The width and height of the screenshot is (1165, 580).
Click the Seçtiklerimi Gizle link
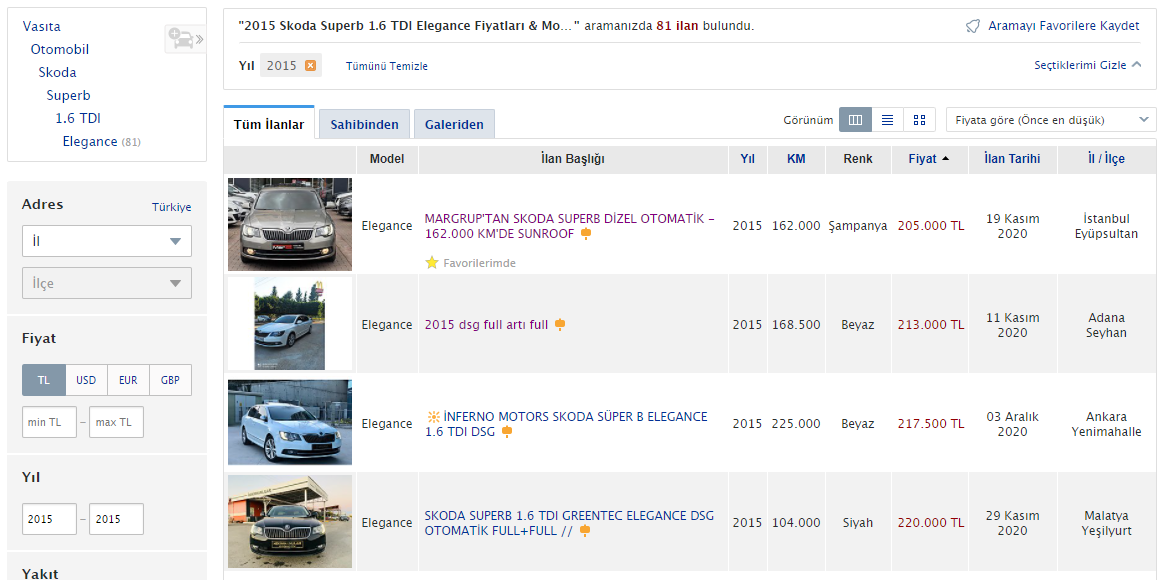[1080, 65]
